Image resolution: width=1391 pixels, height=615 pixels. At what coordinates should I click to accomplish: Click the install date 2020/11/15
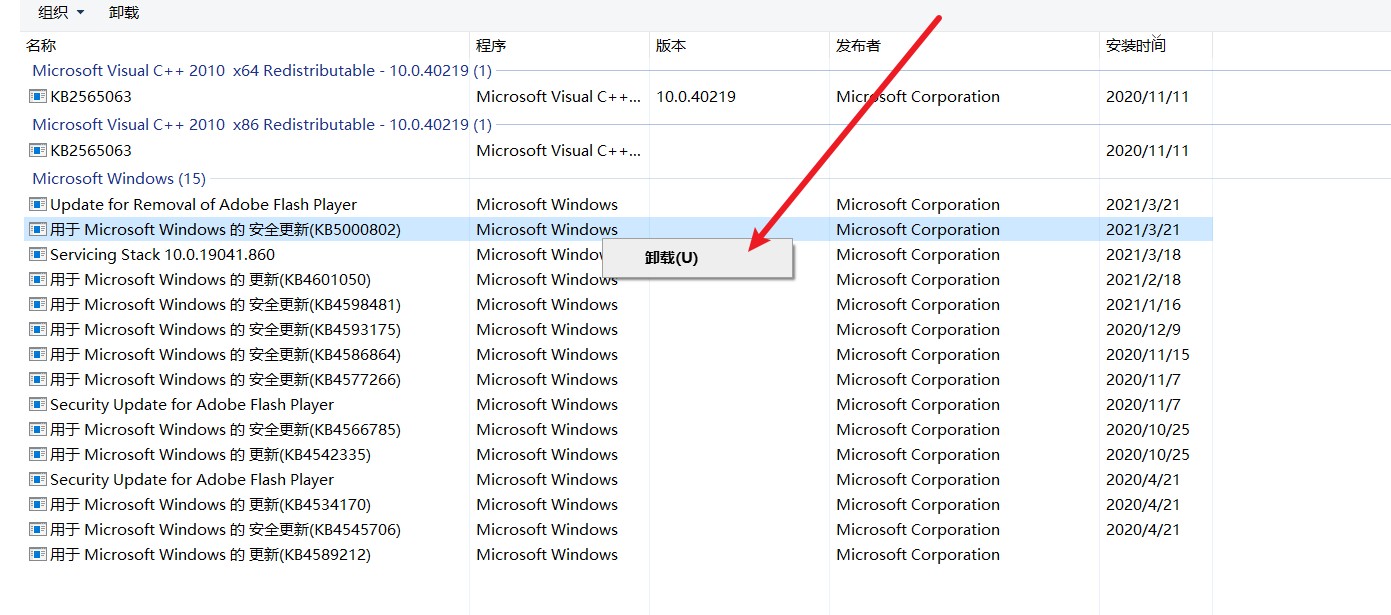pos(1148,355)
